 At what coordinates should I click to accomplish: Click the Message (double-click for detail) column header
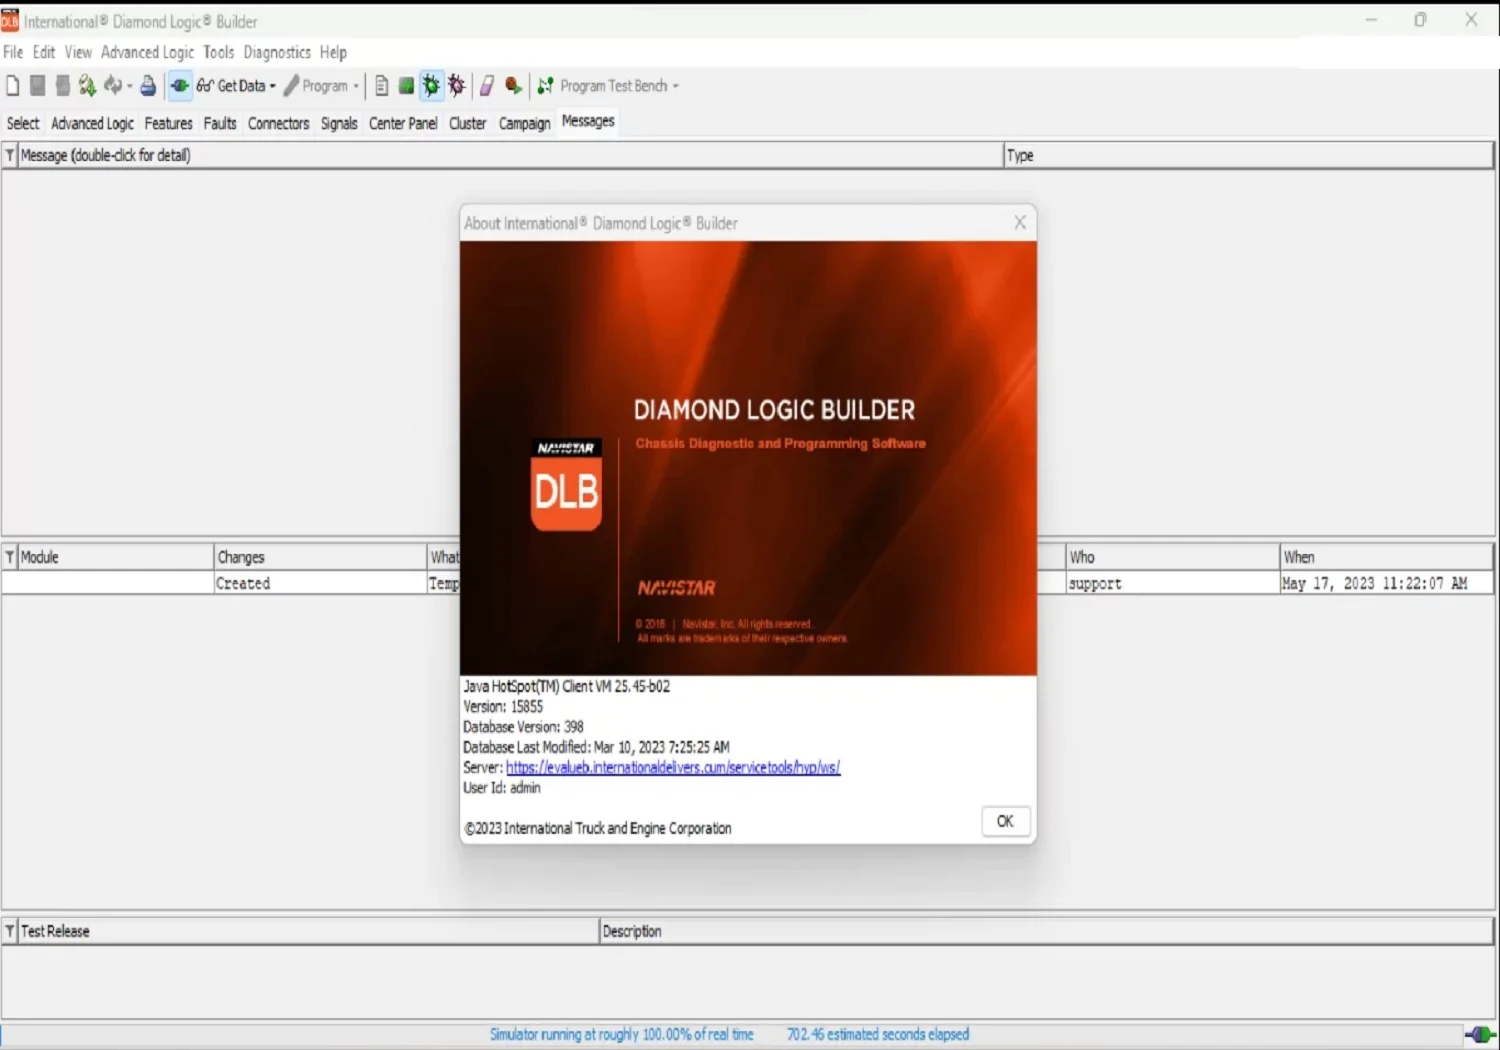pyautogui.click(x=510, y=155)
